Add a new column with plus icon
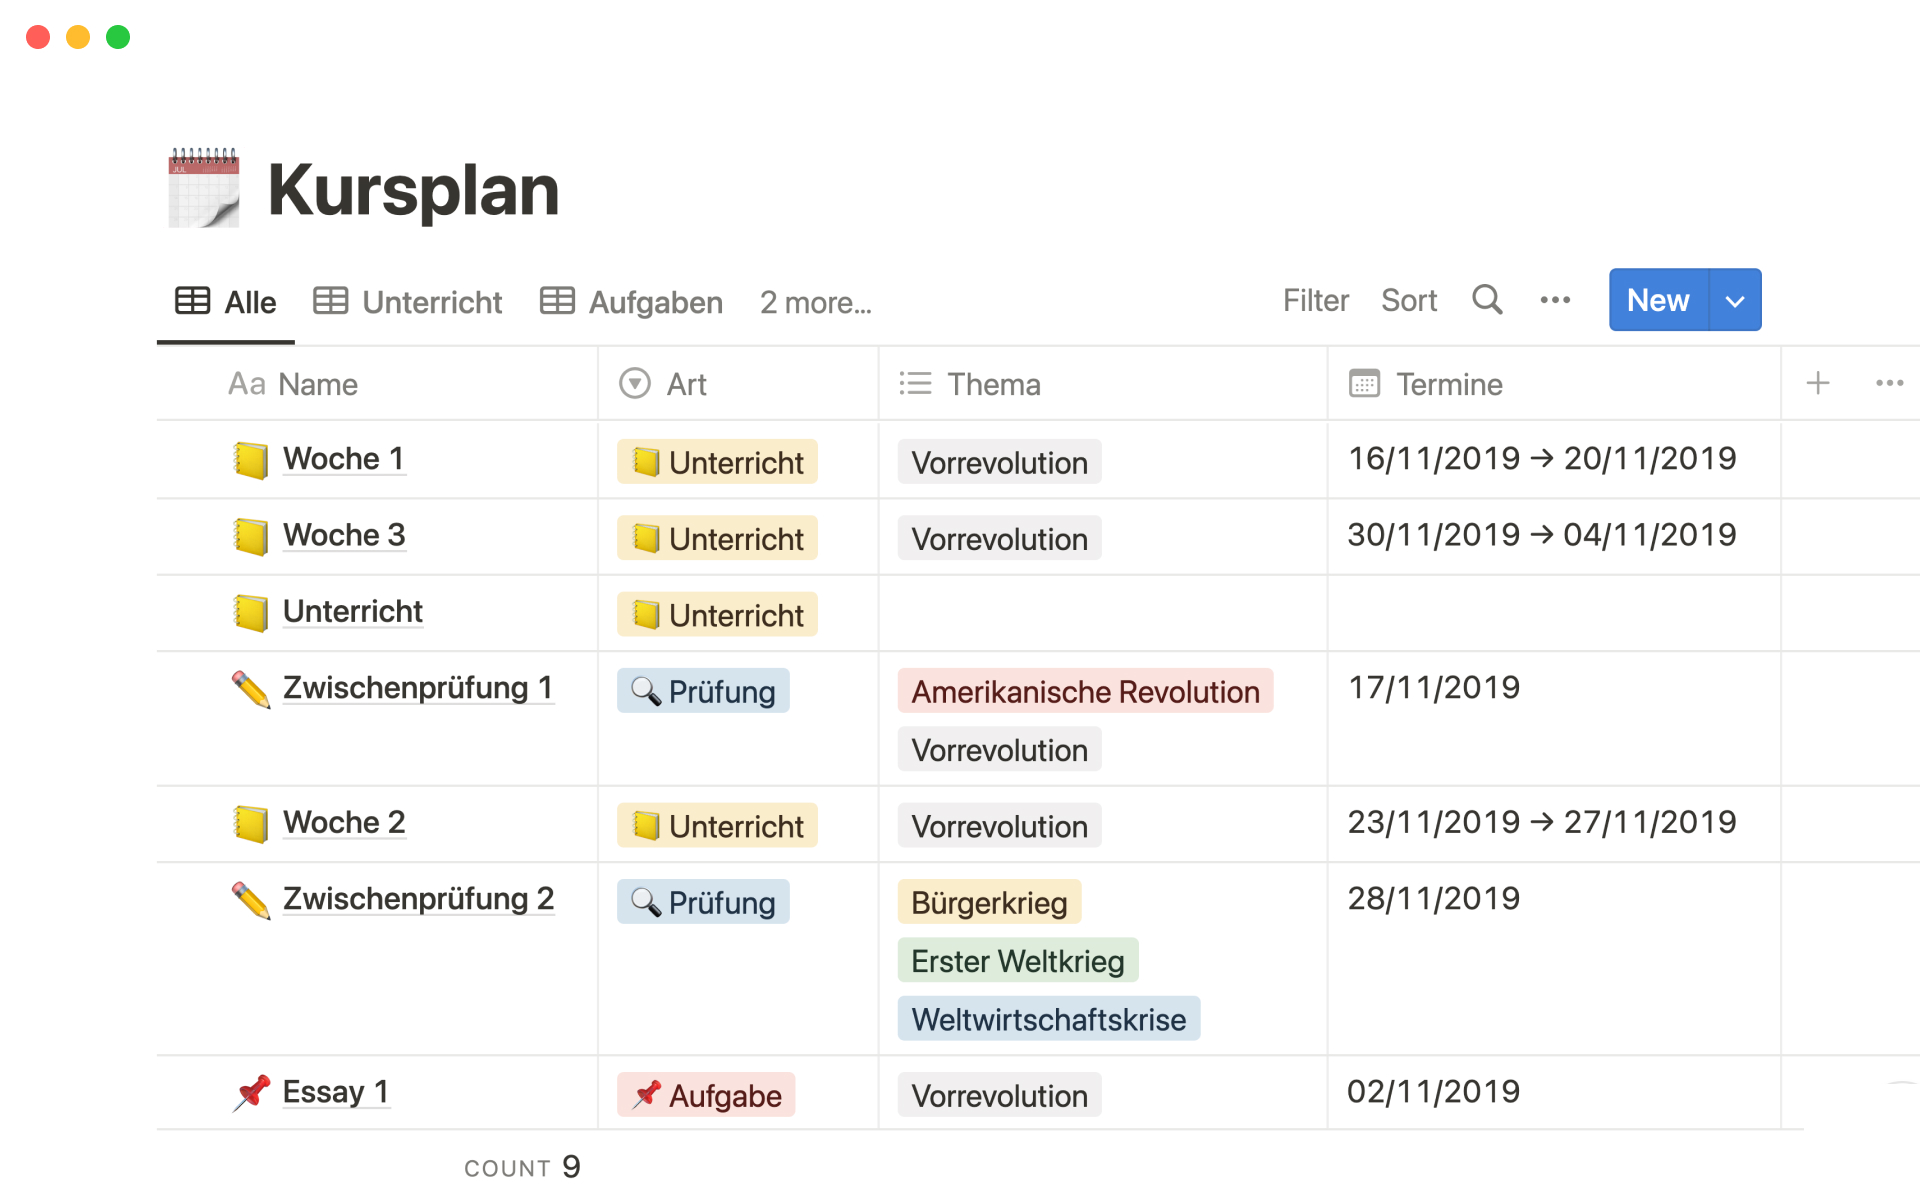1920x1200 pixels. [1817, 383]
